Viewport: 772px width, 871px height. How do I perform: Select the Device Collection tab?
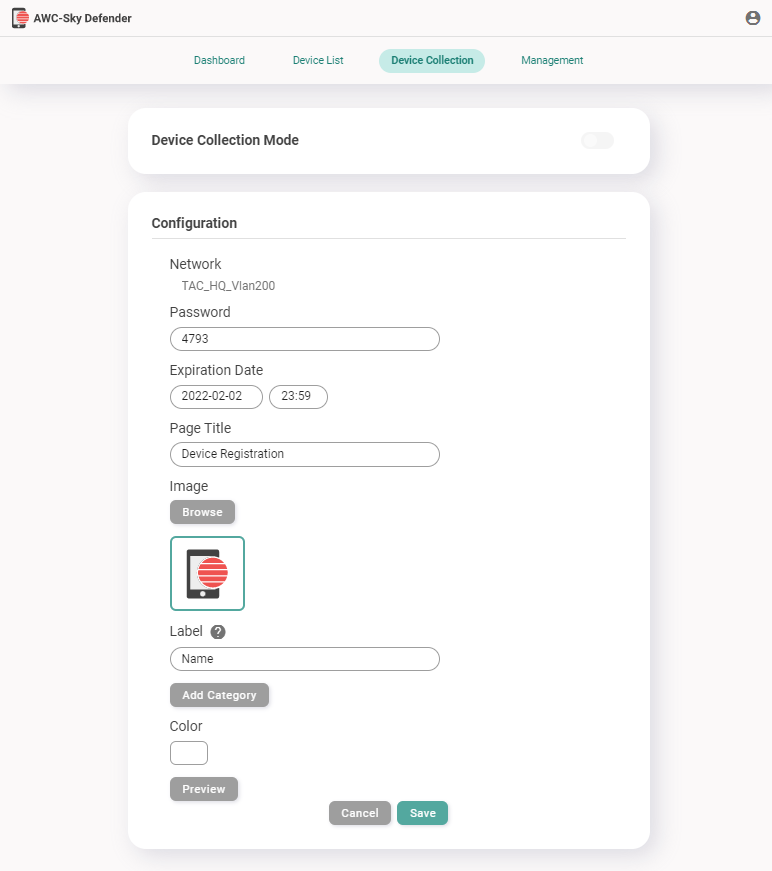pos(432,60)
